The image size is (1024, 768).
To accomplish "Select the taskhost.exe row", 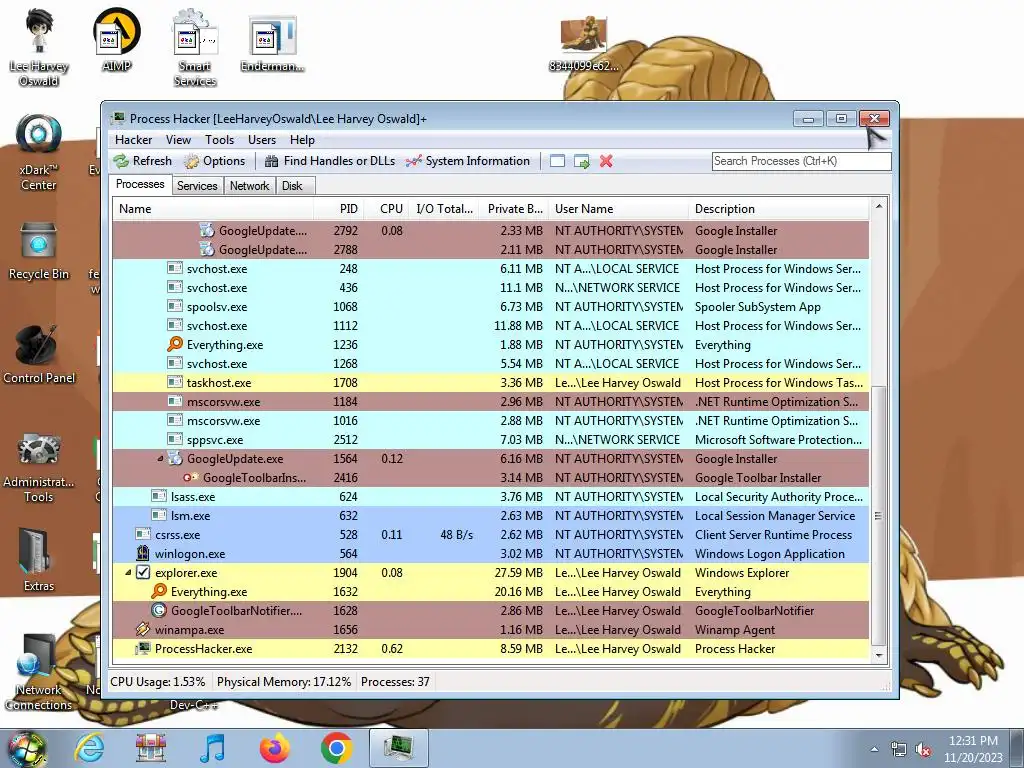I will [490, 383].
